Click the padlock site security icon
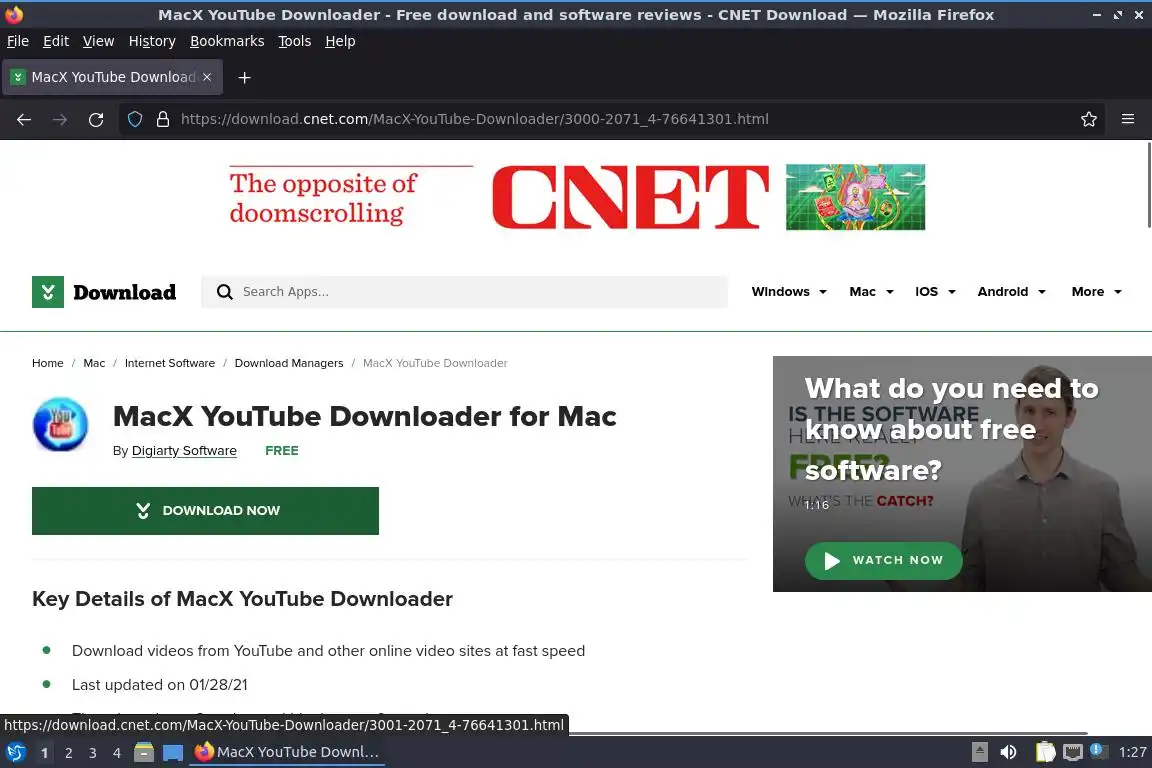This screenshot has height=768, width=1152. [163, 119]
